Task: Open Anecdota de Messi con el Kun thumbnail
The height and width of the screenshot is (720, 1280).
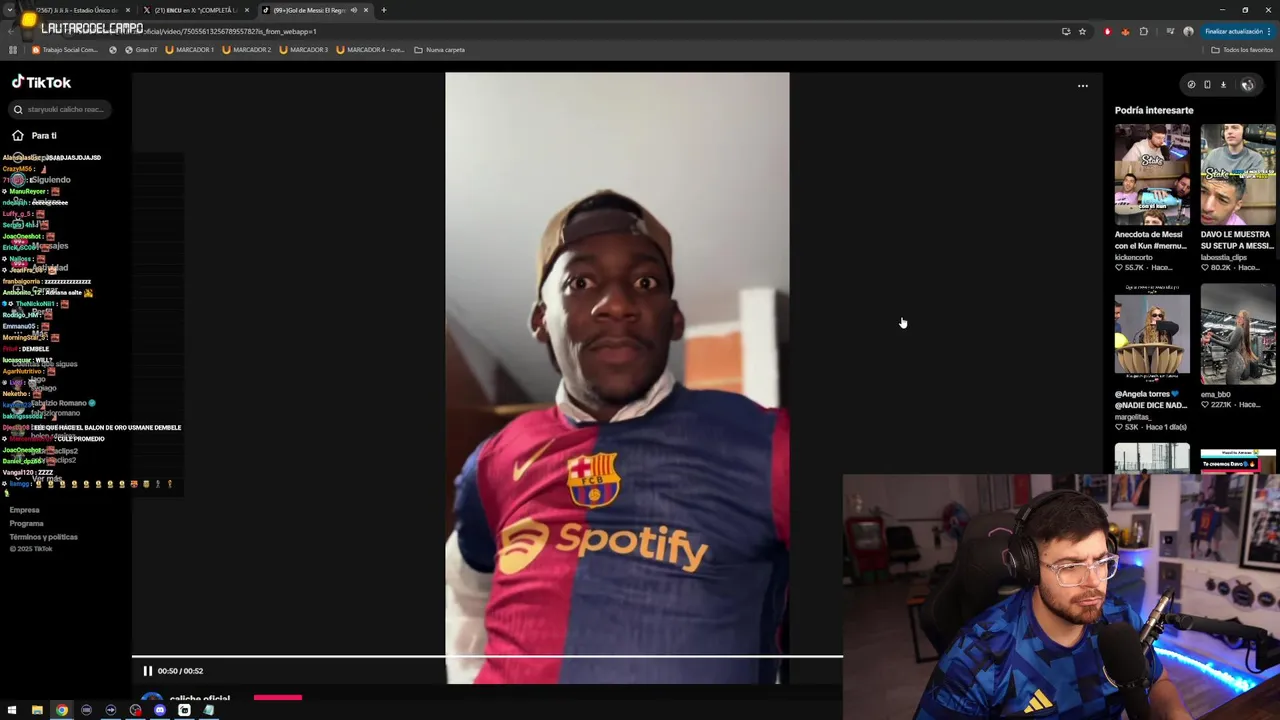Action: coord(1152,174)
